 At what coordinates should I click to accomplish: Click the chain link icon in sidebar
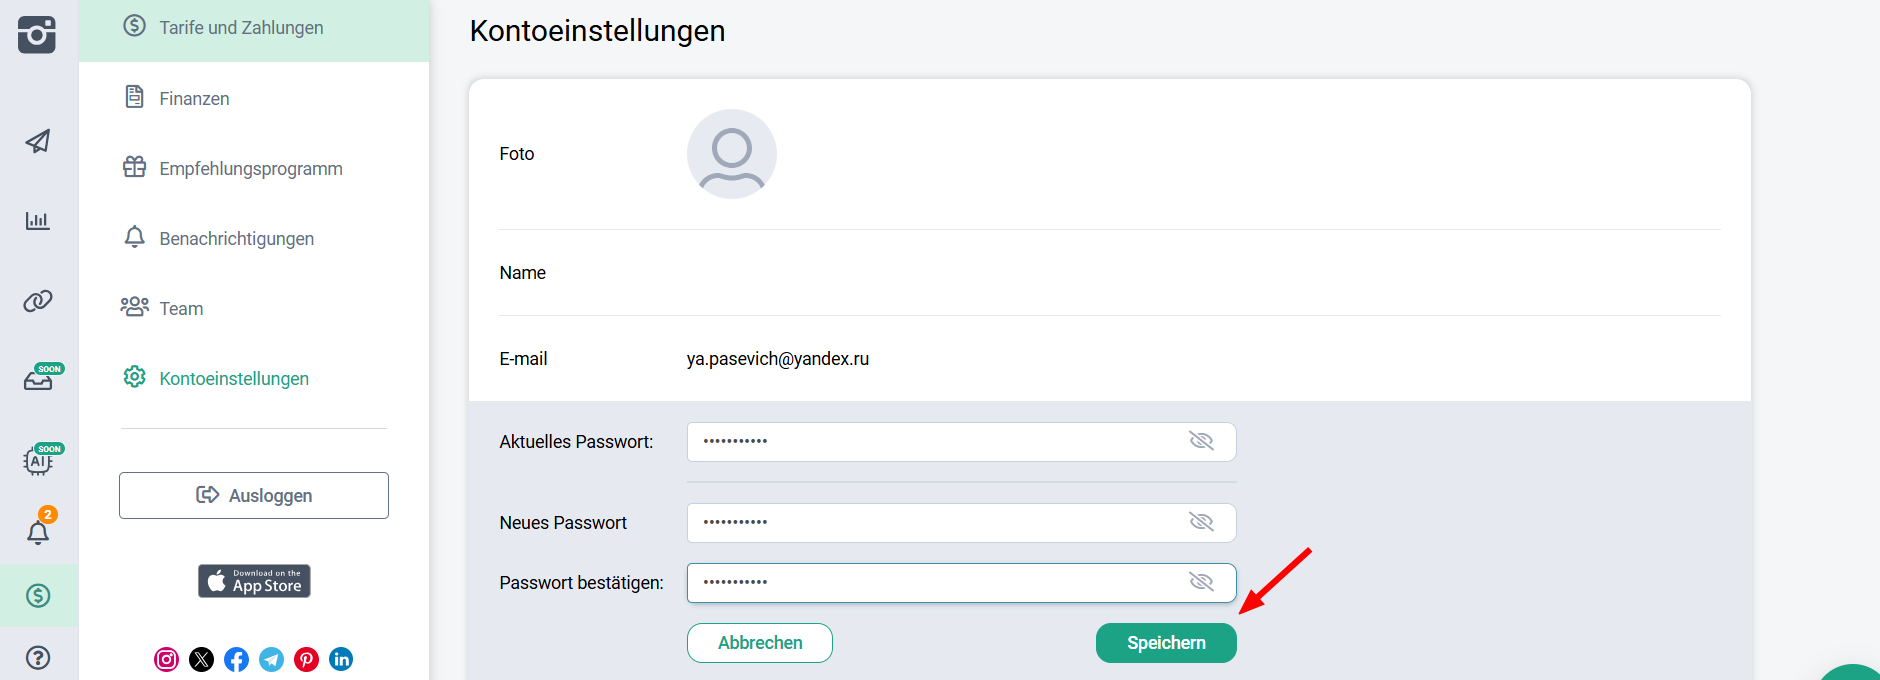(x=38, y=301)
